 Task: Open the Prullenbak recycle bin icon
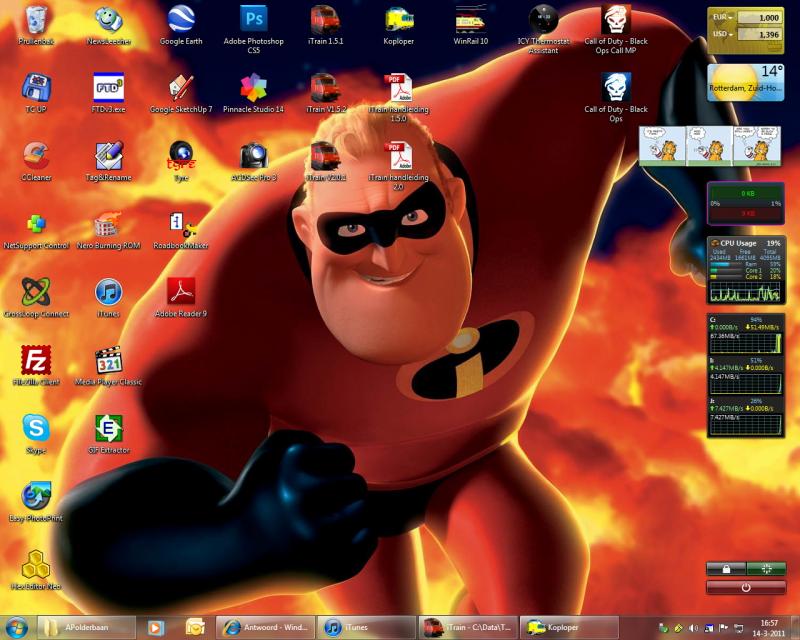[36, 26]
